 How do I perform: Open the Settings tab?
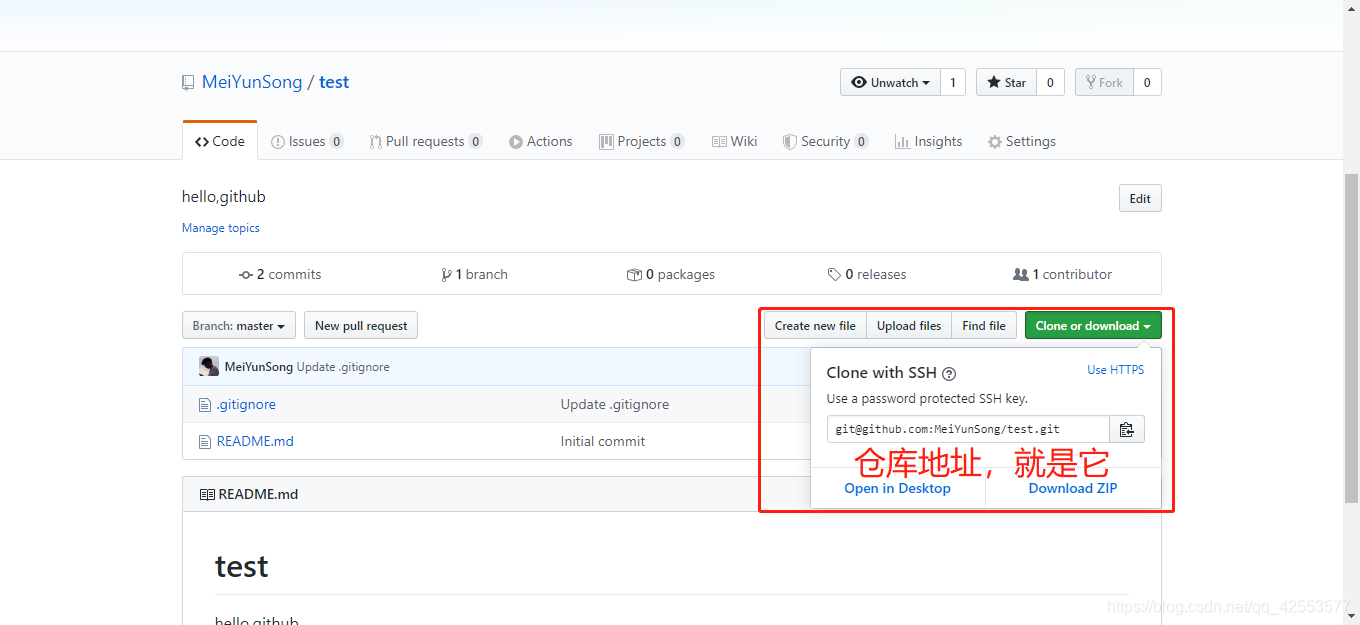tap(1022, 141)
